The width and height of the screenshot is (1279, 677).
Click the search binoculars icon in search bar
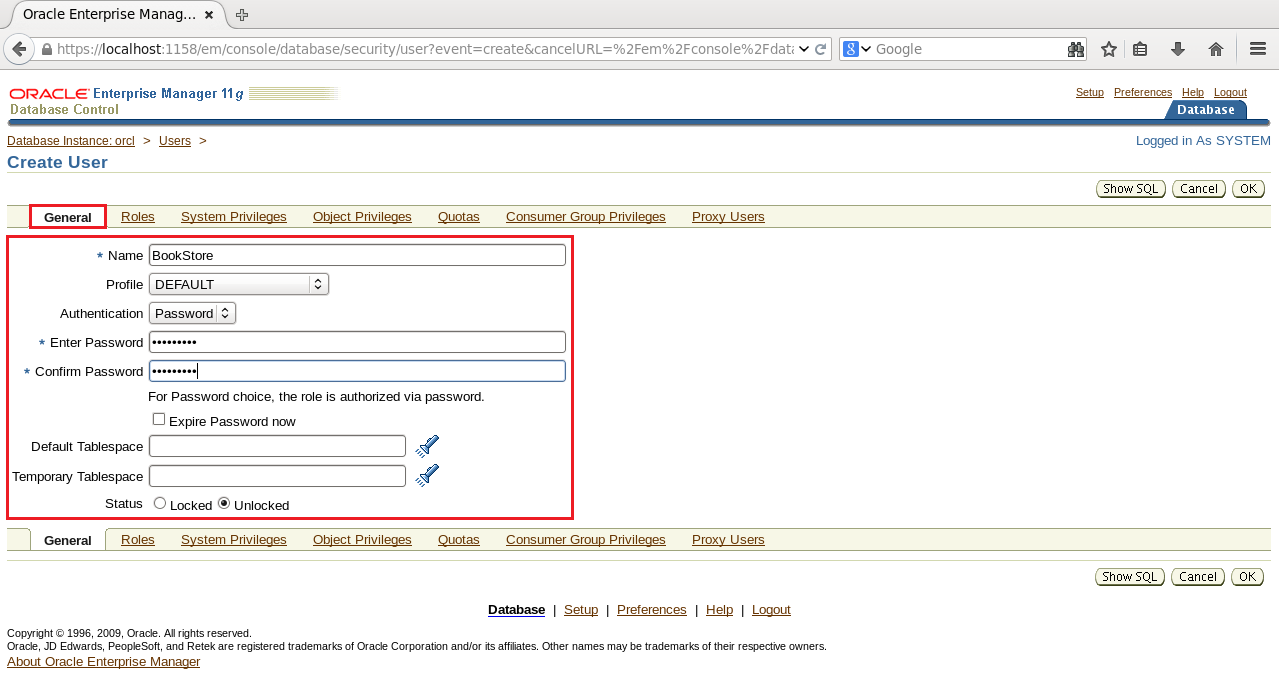coord(1076,49)
